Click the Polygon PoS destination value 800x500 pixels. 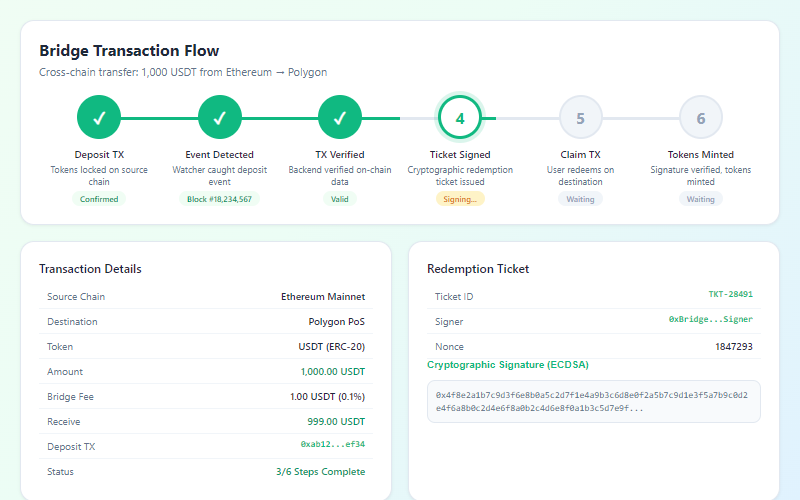337,321
